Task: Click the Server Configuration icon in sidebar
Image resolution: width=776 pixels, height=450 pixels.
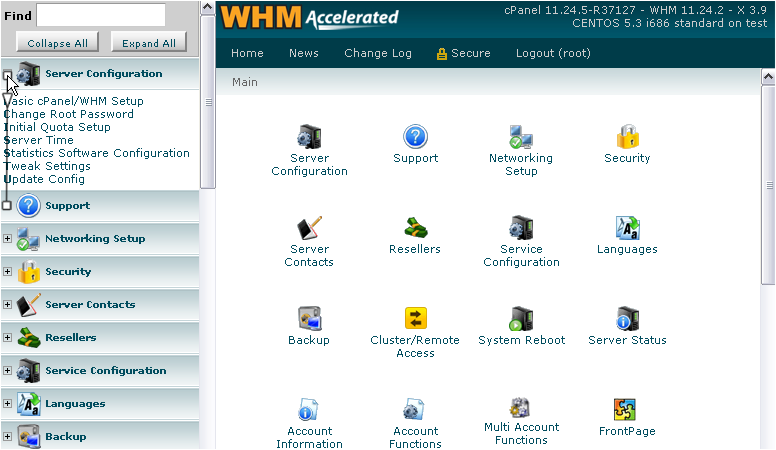Action: (28, 74)
